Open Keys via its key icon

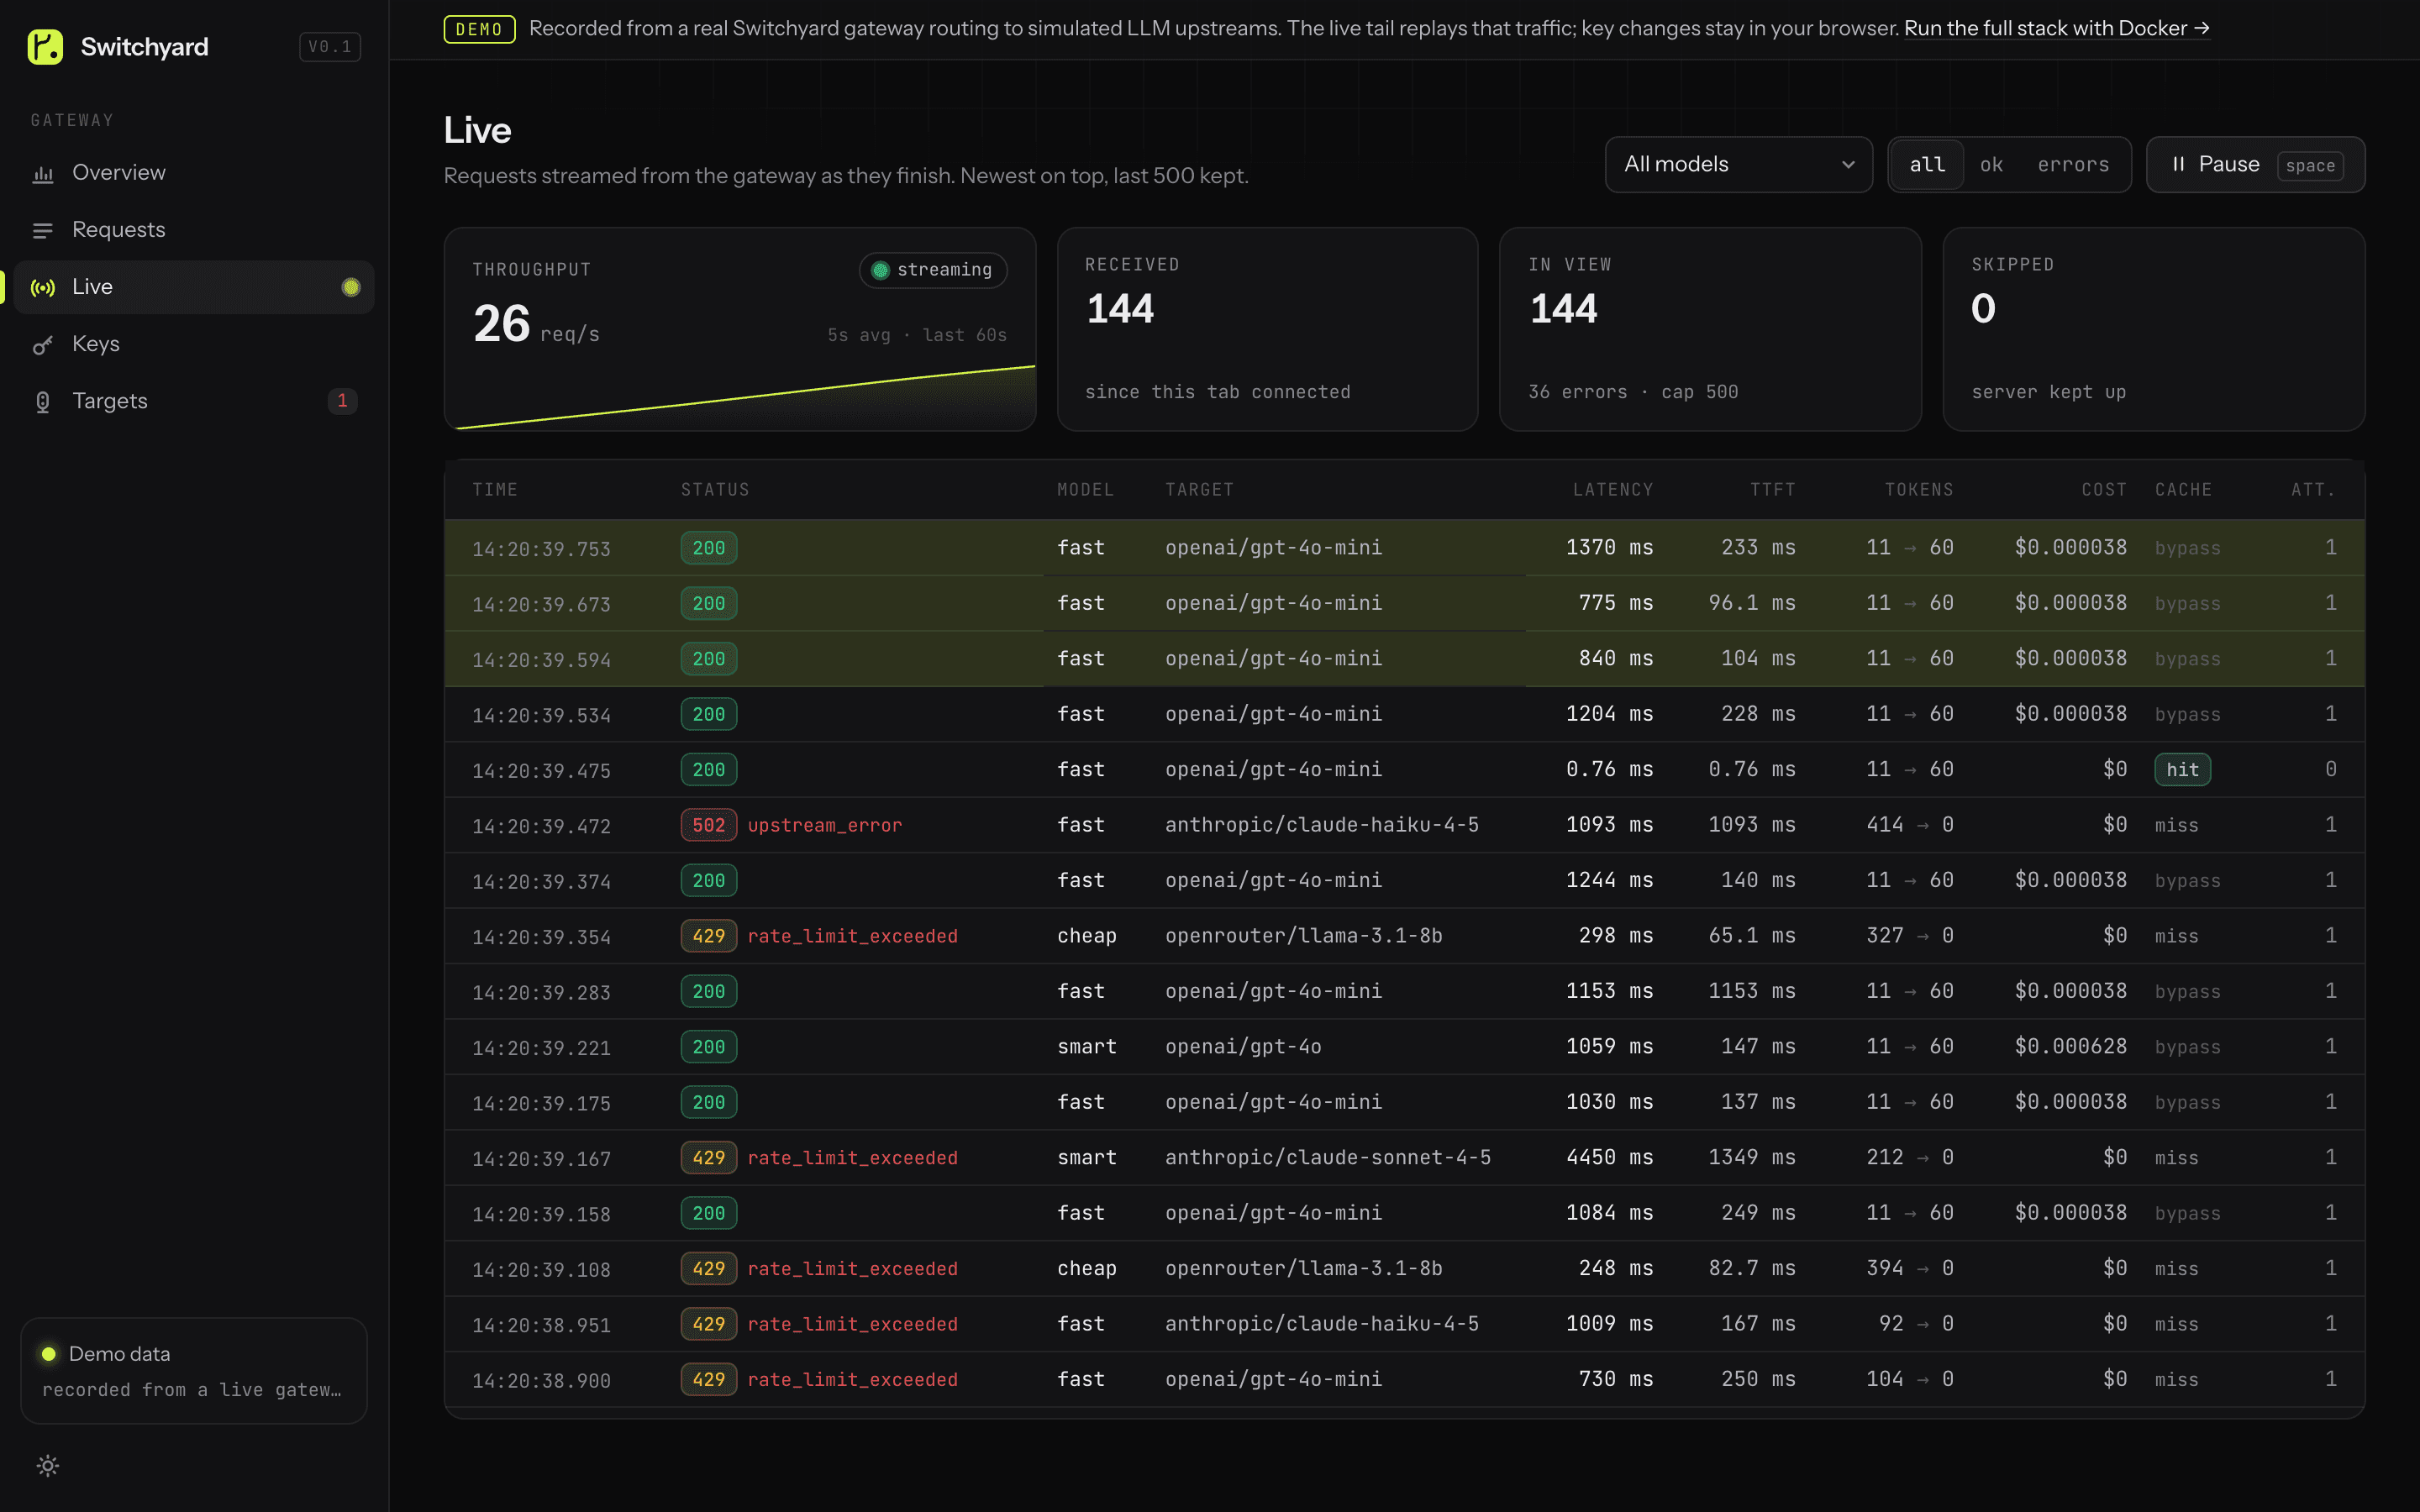coord(43,345)
